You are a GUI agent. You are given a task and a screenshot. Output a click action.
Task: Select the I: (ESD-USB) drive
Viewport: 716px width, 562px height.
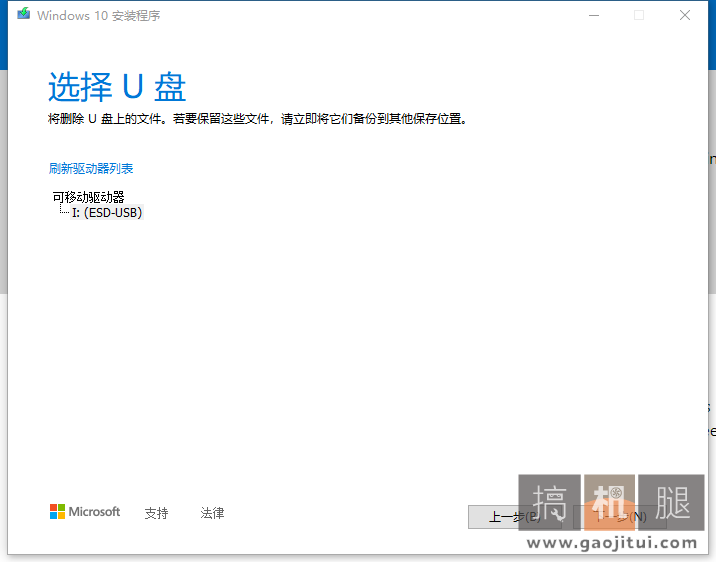[107, 212]
